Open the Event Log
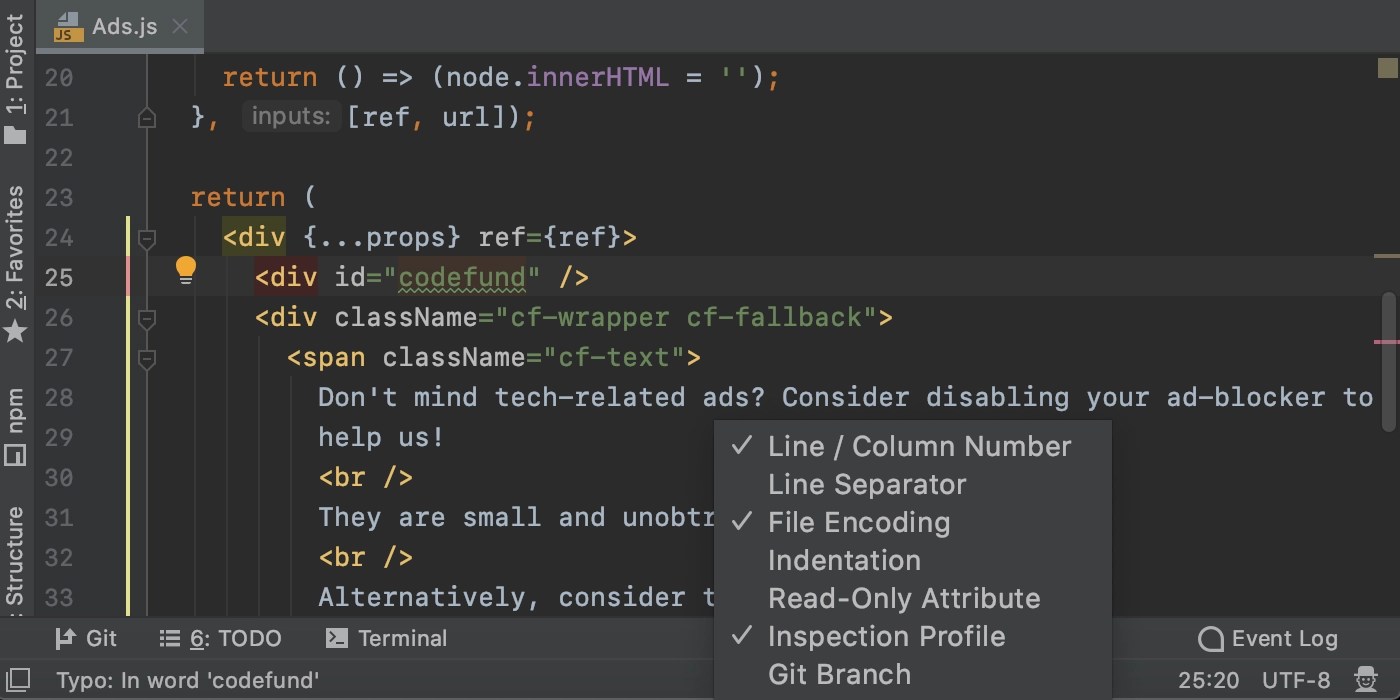The image size is (1400, 700). pos(1267,638)
